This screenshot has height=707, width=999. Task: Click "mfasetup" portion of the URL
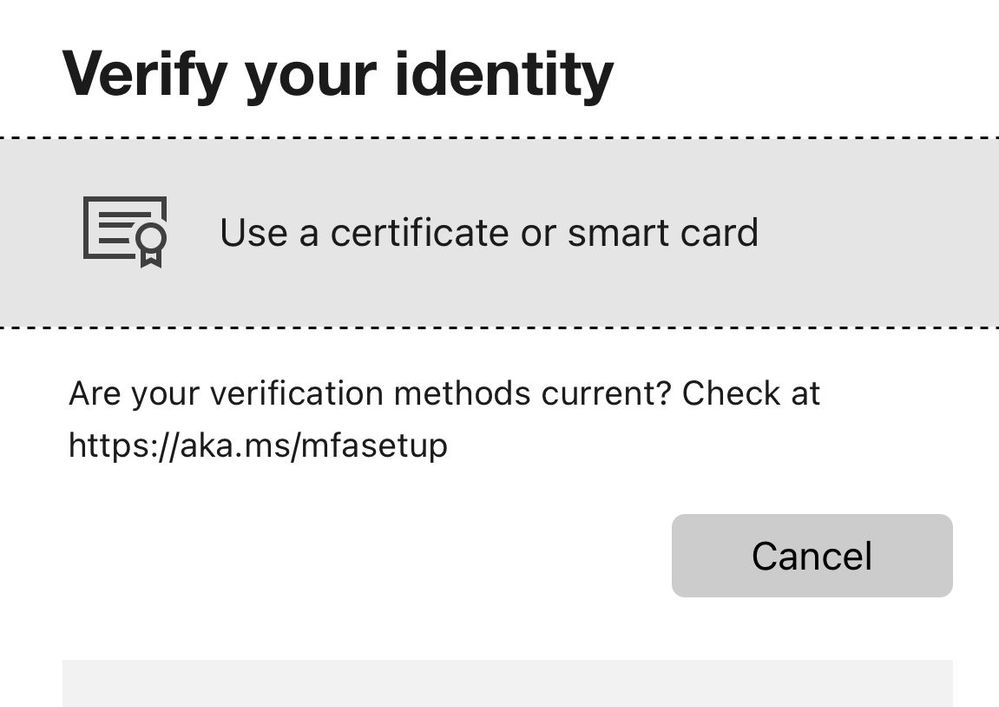(x=374, y=445)
